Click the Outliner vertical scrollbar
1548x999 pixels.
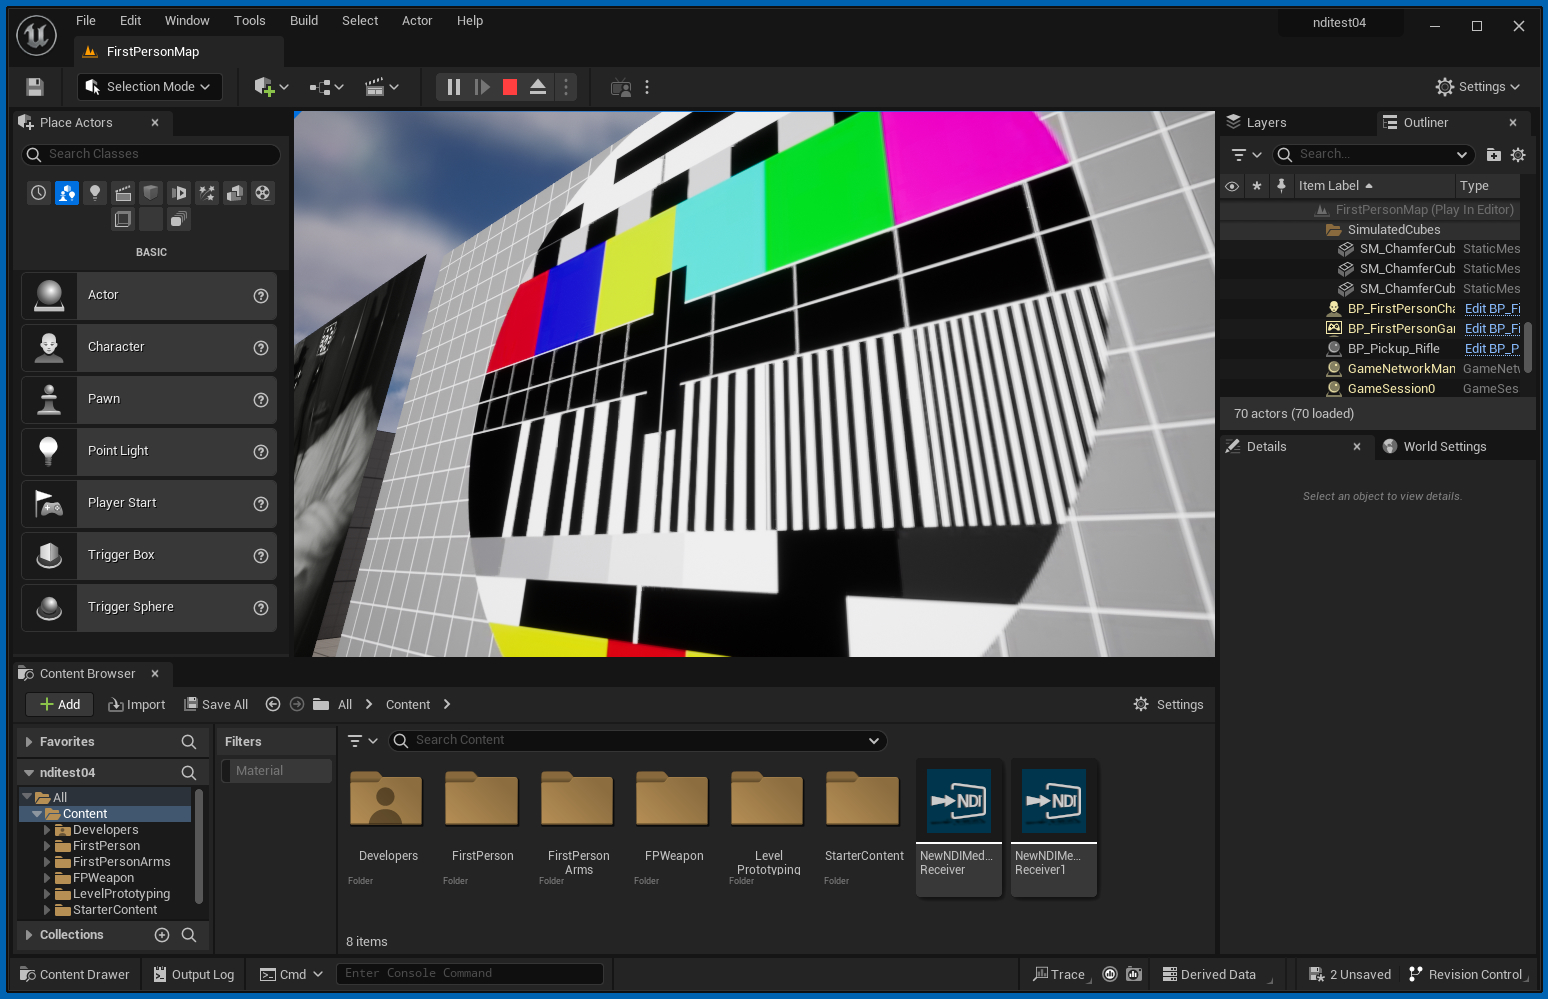click(x=1527, y=345)
